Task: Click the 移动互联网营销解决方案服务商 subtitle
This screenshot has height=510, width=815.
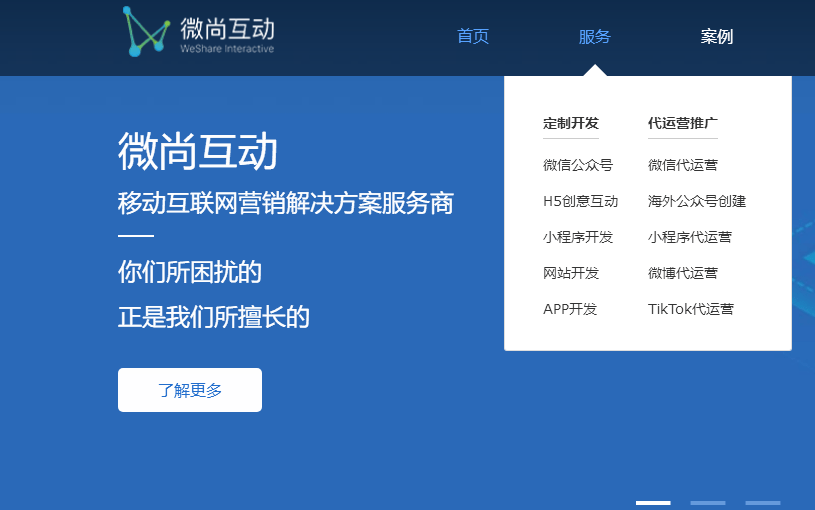Action: click(x=285, y=203)
